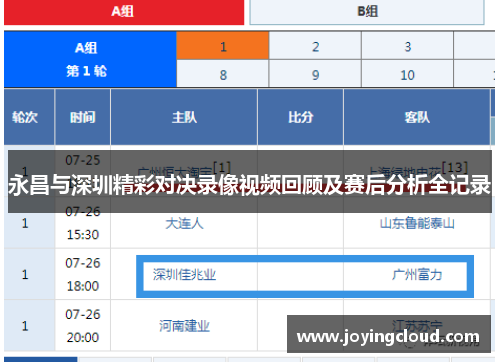Switch to the A组 group tab

coord(124,12)
